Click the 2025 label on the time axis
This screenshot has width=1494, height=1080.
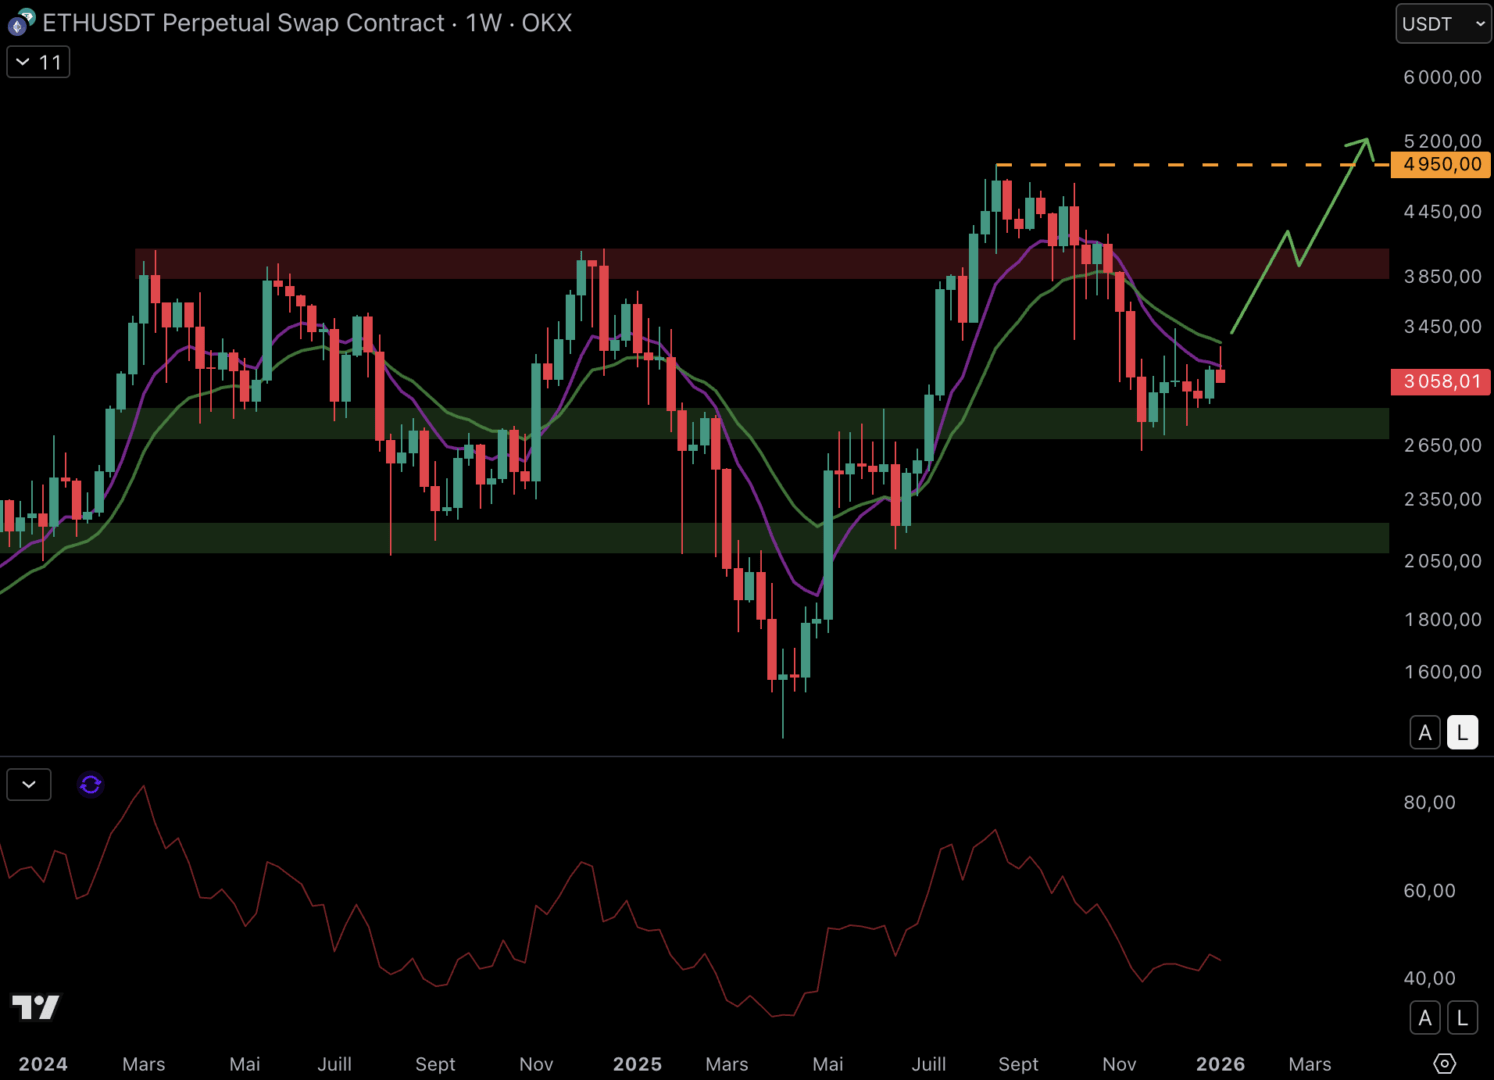click(637, 1064)
